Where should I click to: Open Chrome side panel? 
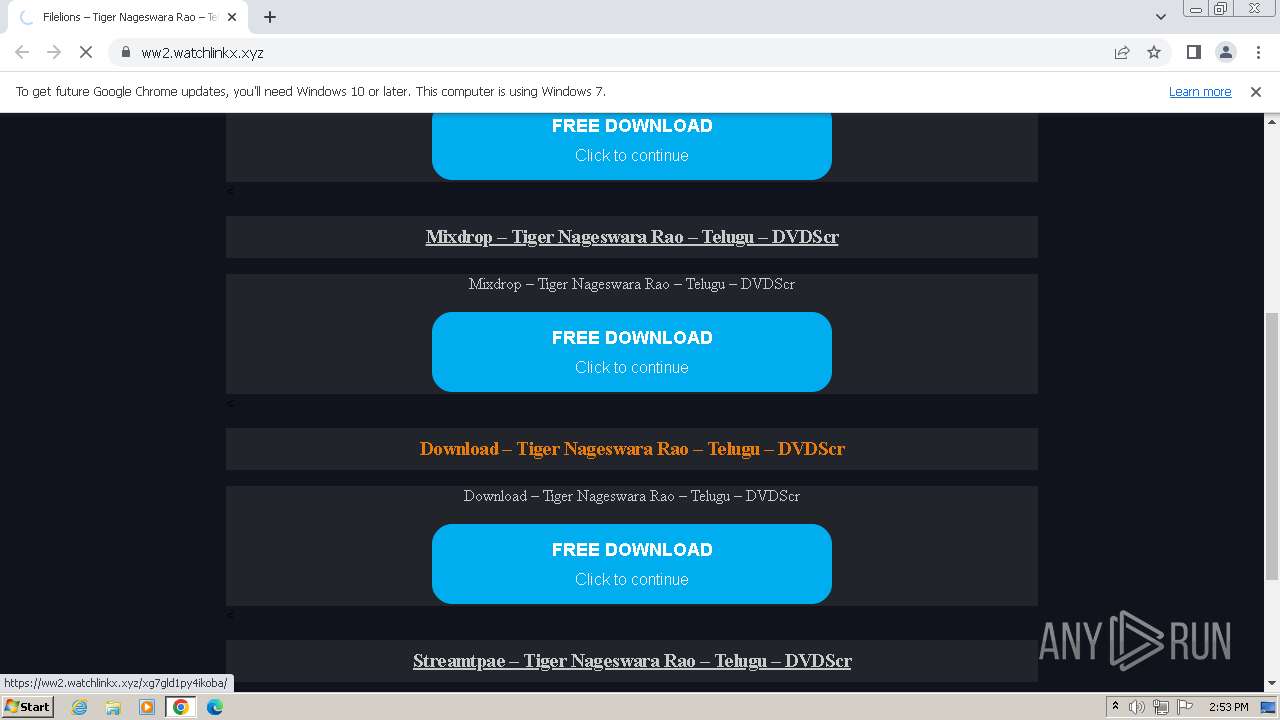pos(1193,52)
